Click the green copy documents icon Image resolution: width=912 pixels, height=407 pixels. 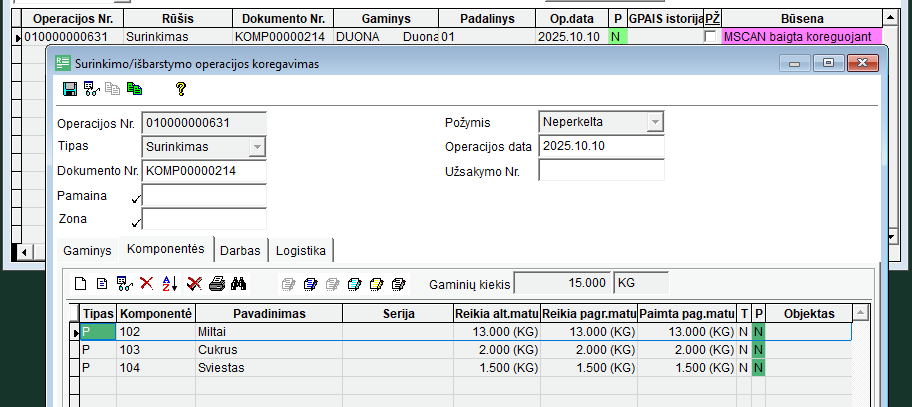tap(134, 89)
